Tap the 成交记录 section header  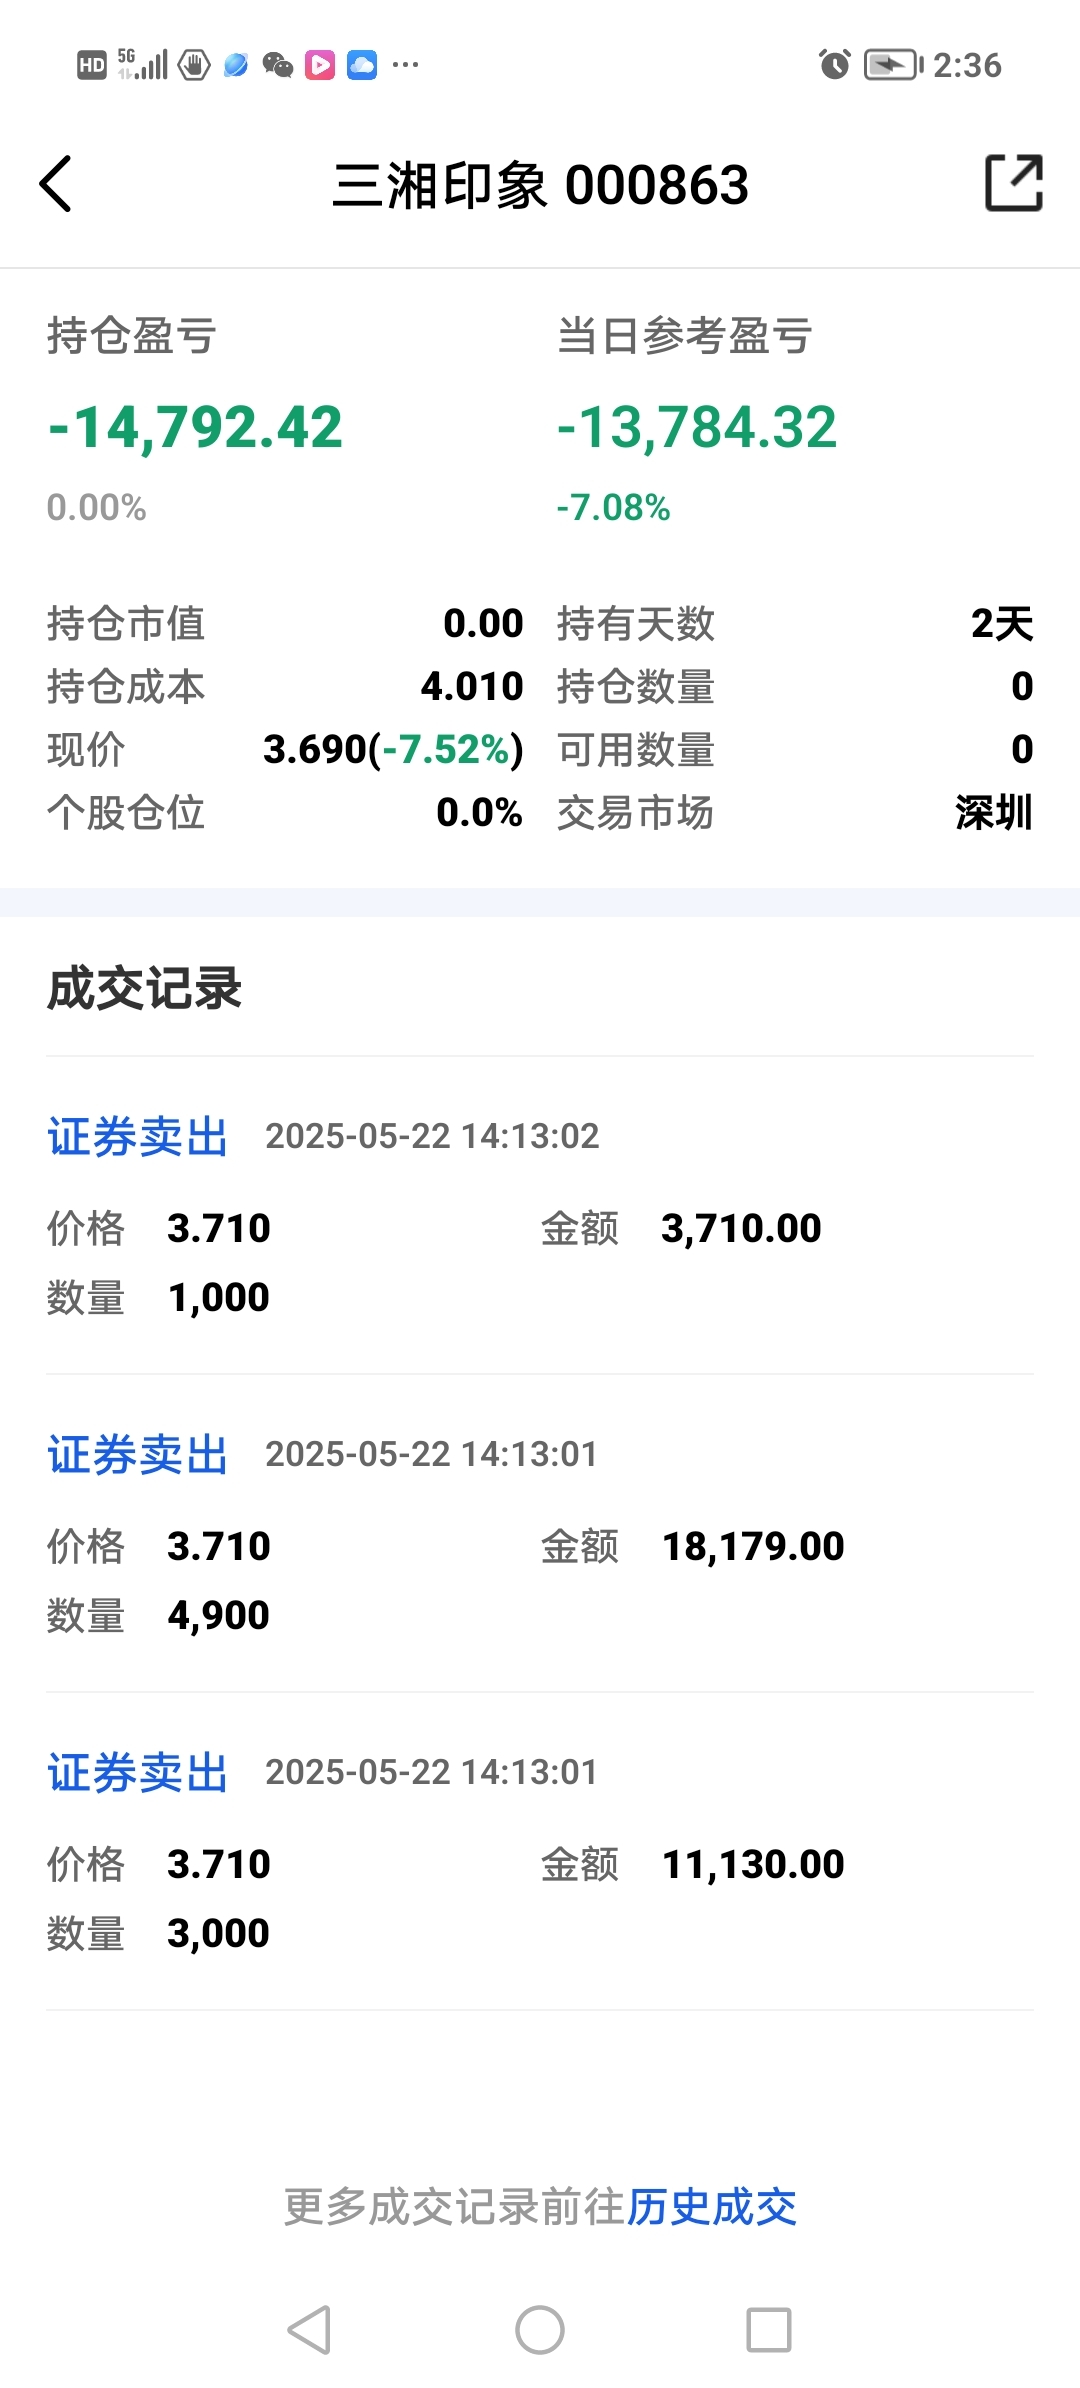coord(145,988)
